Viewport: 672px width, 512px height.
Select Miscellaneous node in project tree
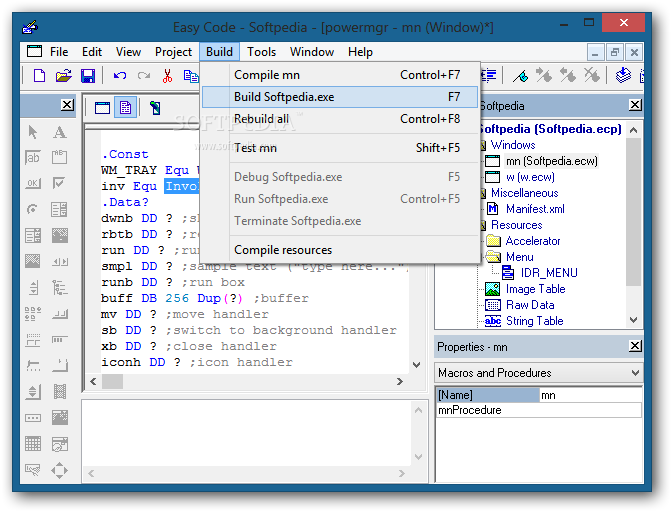[524, 193]
